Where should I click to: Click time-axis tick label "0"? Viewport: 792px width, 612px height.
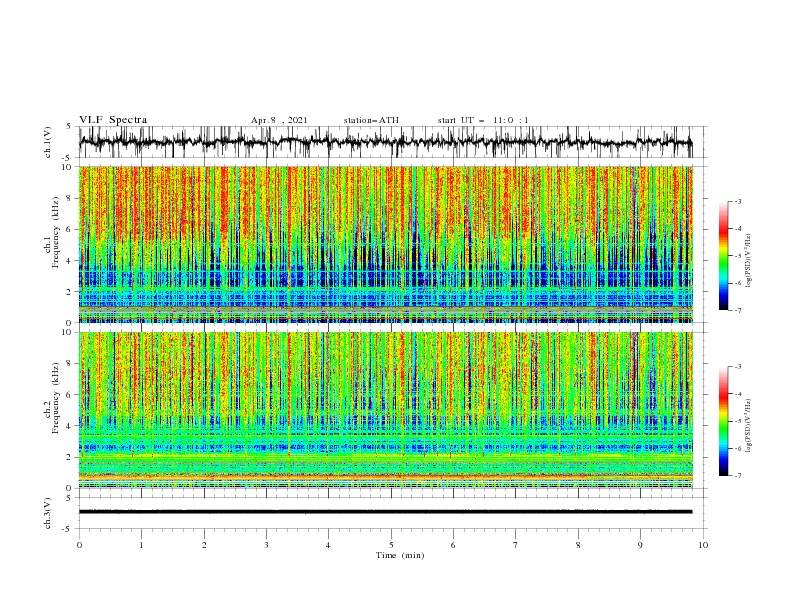tap(79, 545)
